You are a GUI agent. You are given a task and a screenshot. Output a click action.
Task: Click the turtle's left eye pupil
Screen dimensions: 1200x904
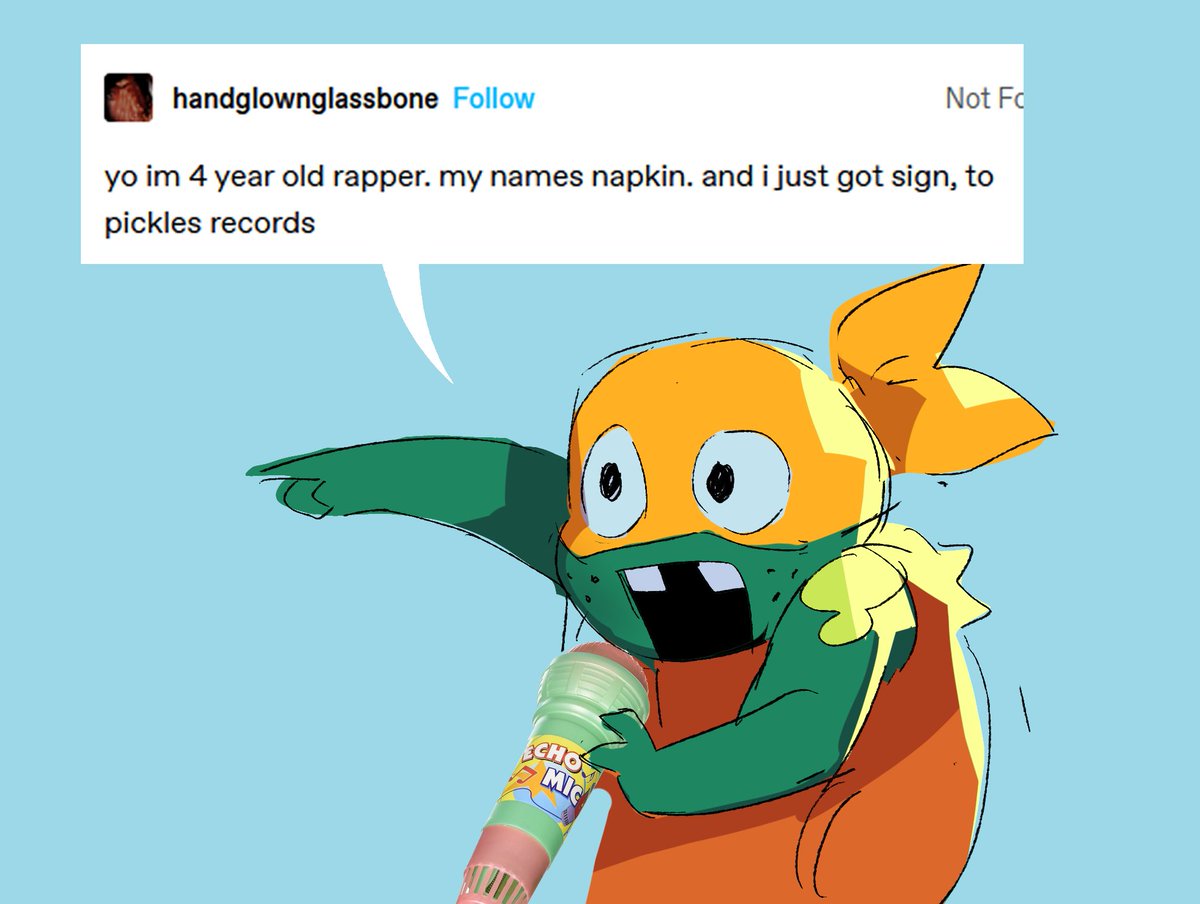click(x=609, y=480)
